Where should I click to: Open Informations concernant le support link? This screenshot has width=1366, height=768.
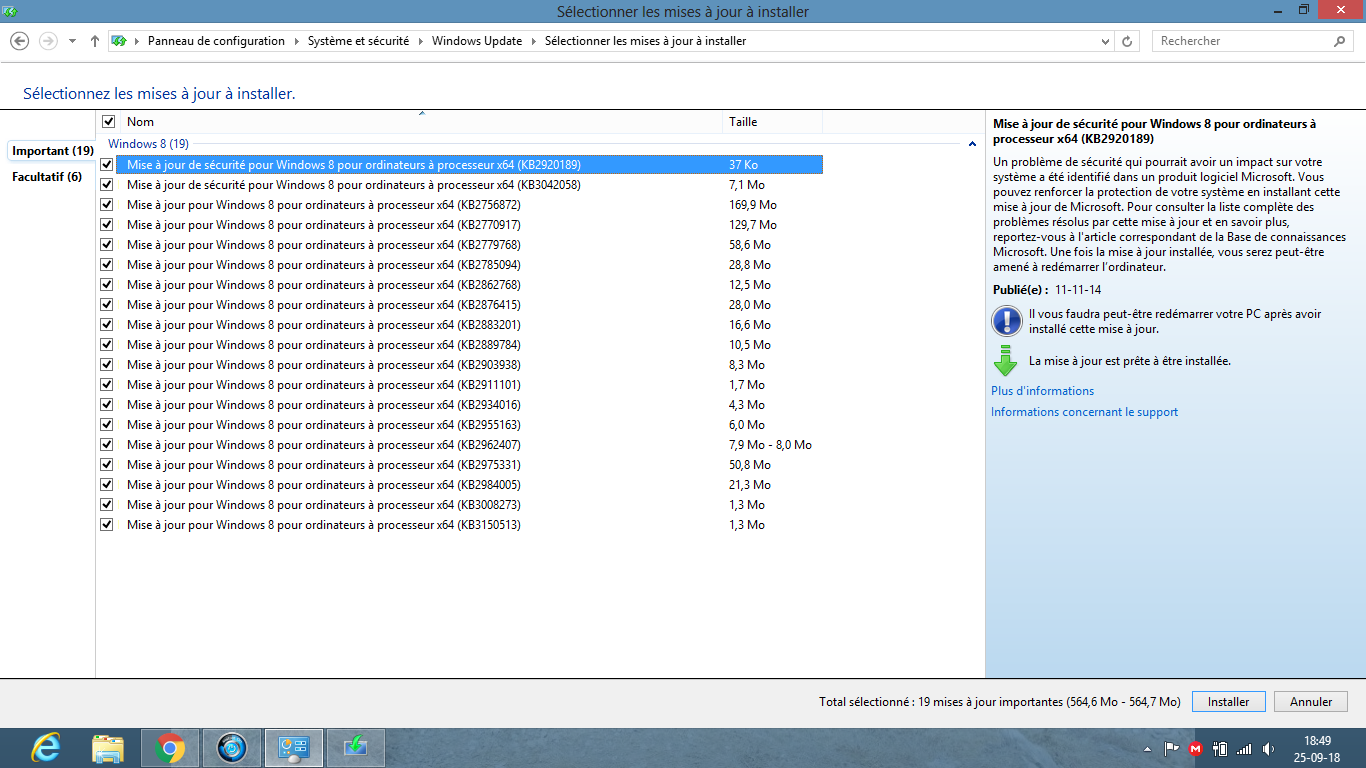1084,412
